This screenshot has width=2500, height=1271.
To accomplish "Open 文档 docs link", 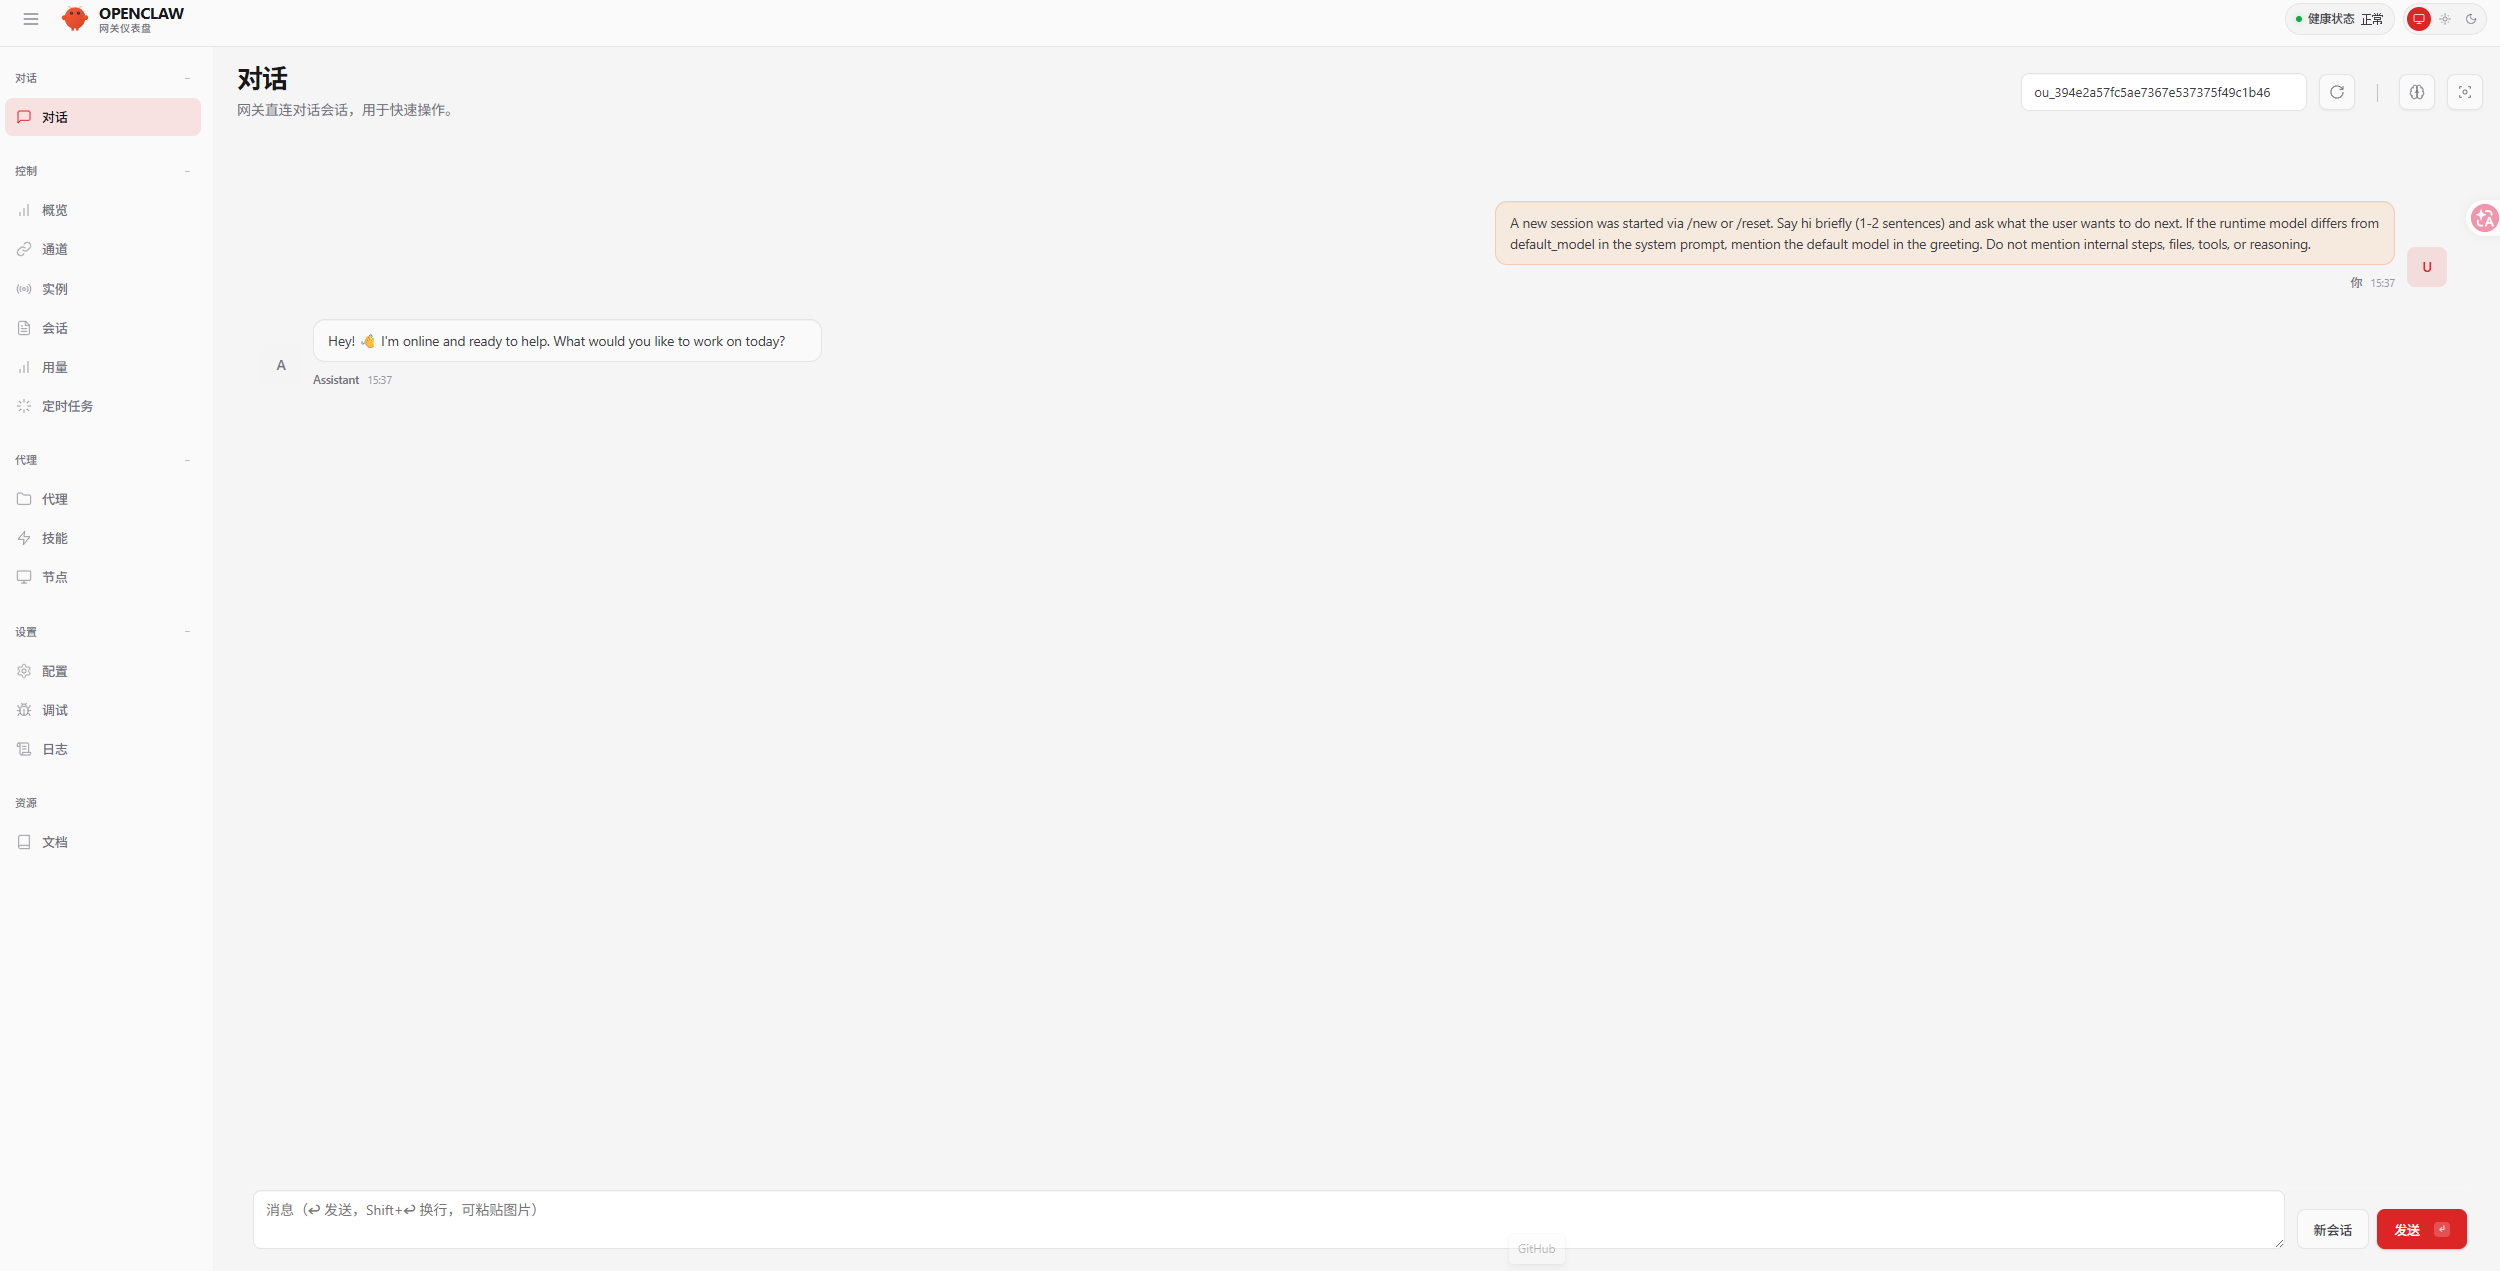I will (x=103, y=842).
